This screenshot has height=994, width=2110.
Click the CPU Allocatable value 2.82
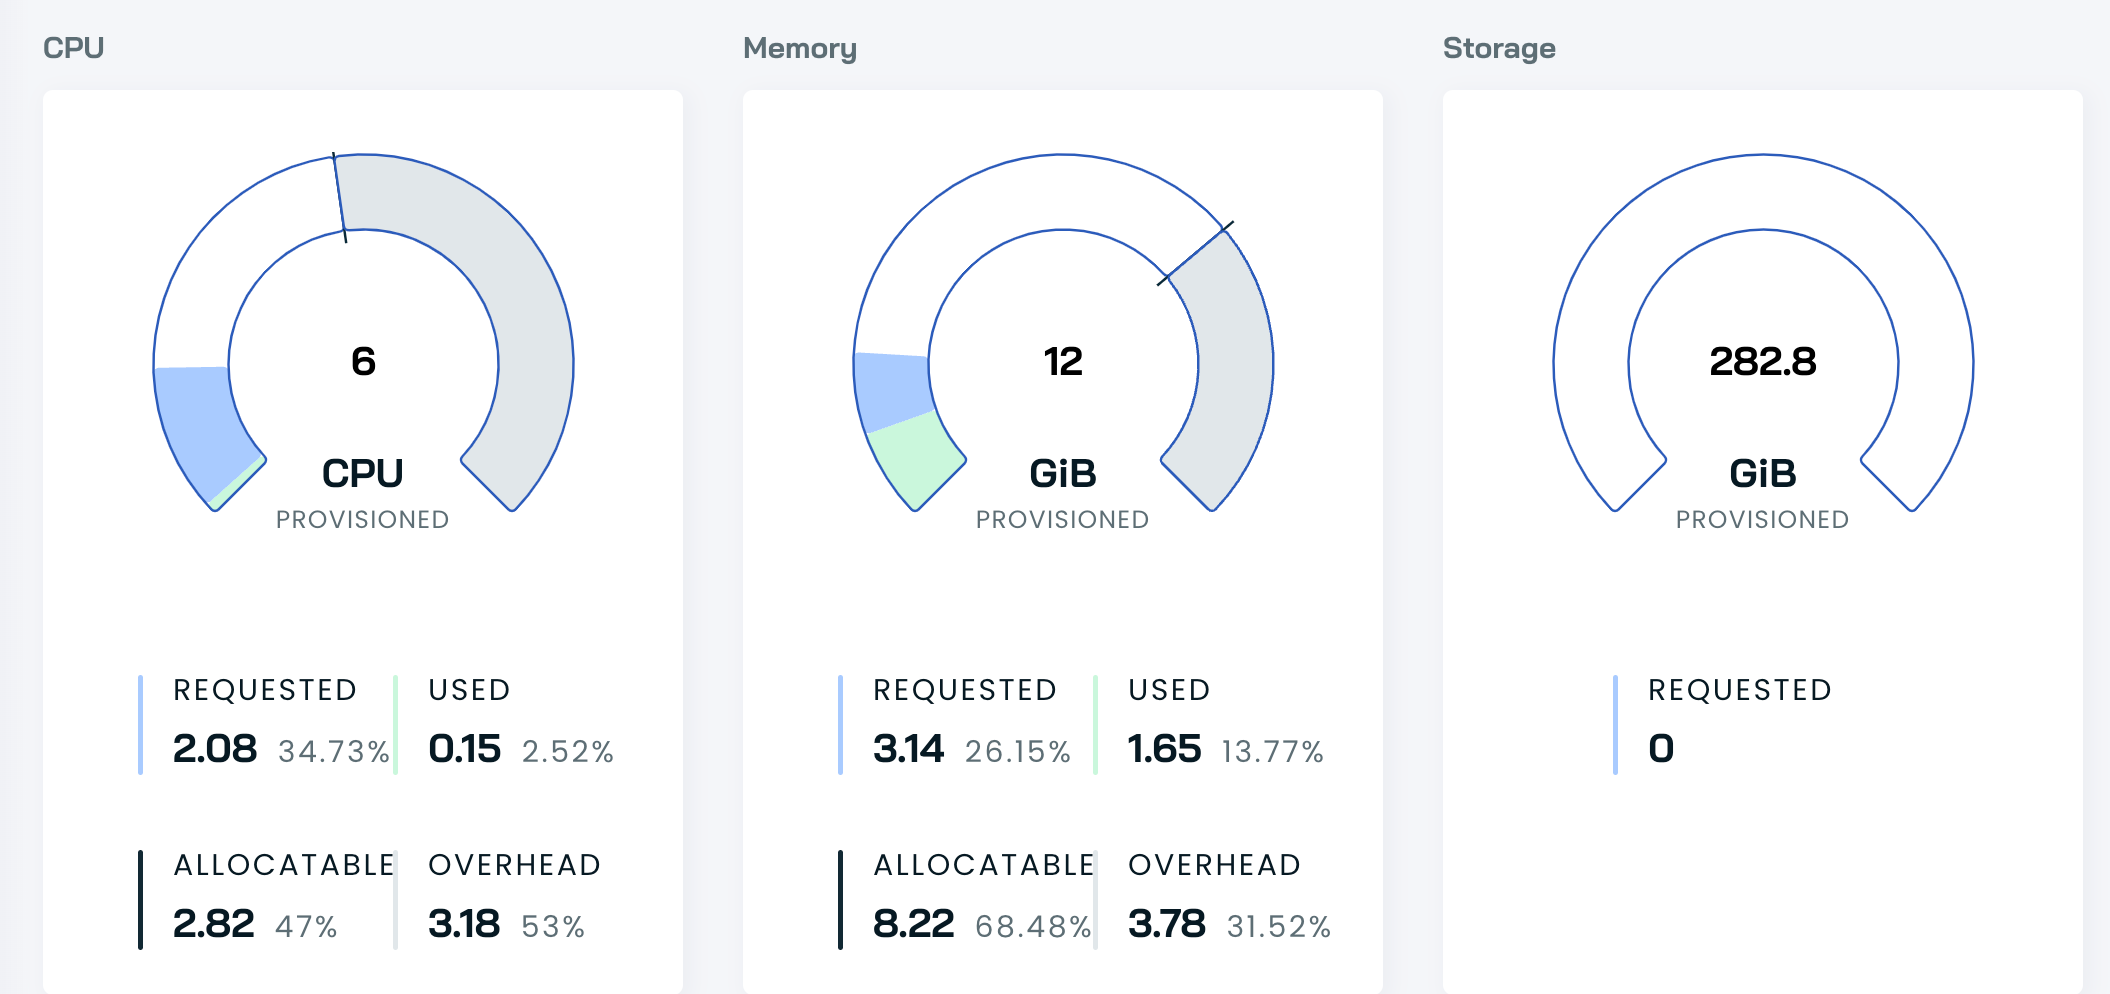pyautogui.click(x=214, y=924)
